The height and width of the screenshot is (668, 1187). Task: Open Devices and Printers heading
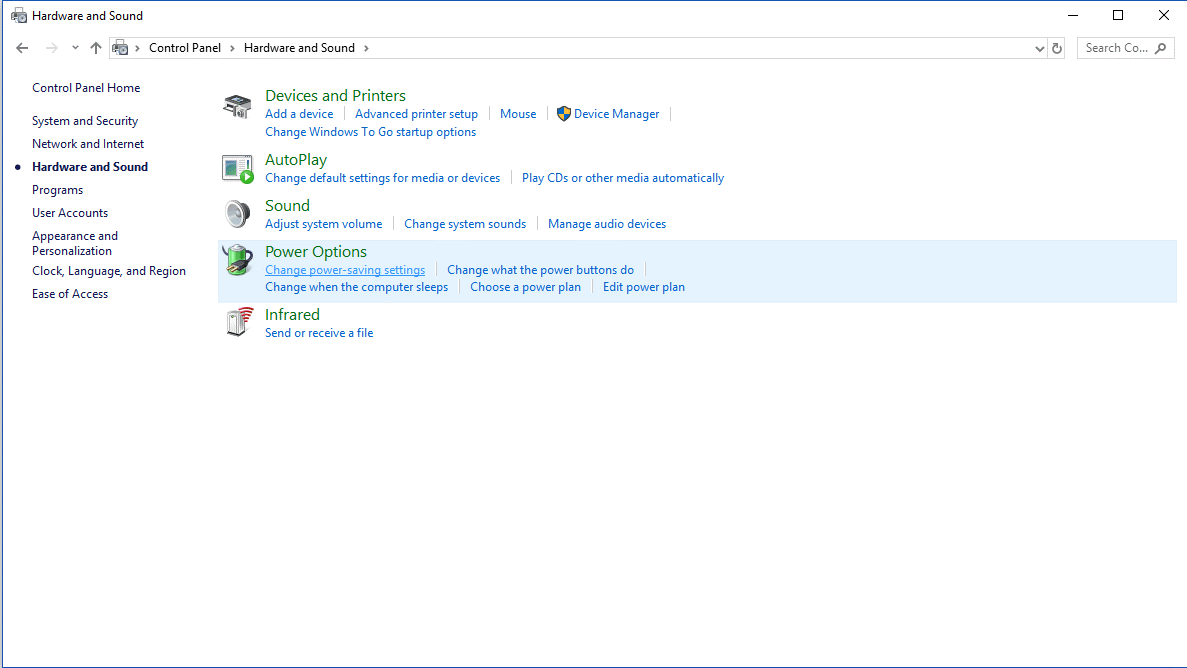pos(335,95)
